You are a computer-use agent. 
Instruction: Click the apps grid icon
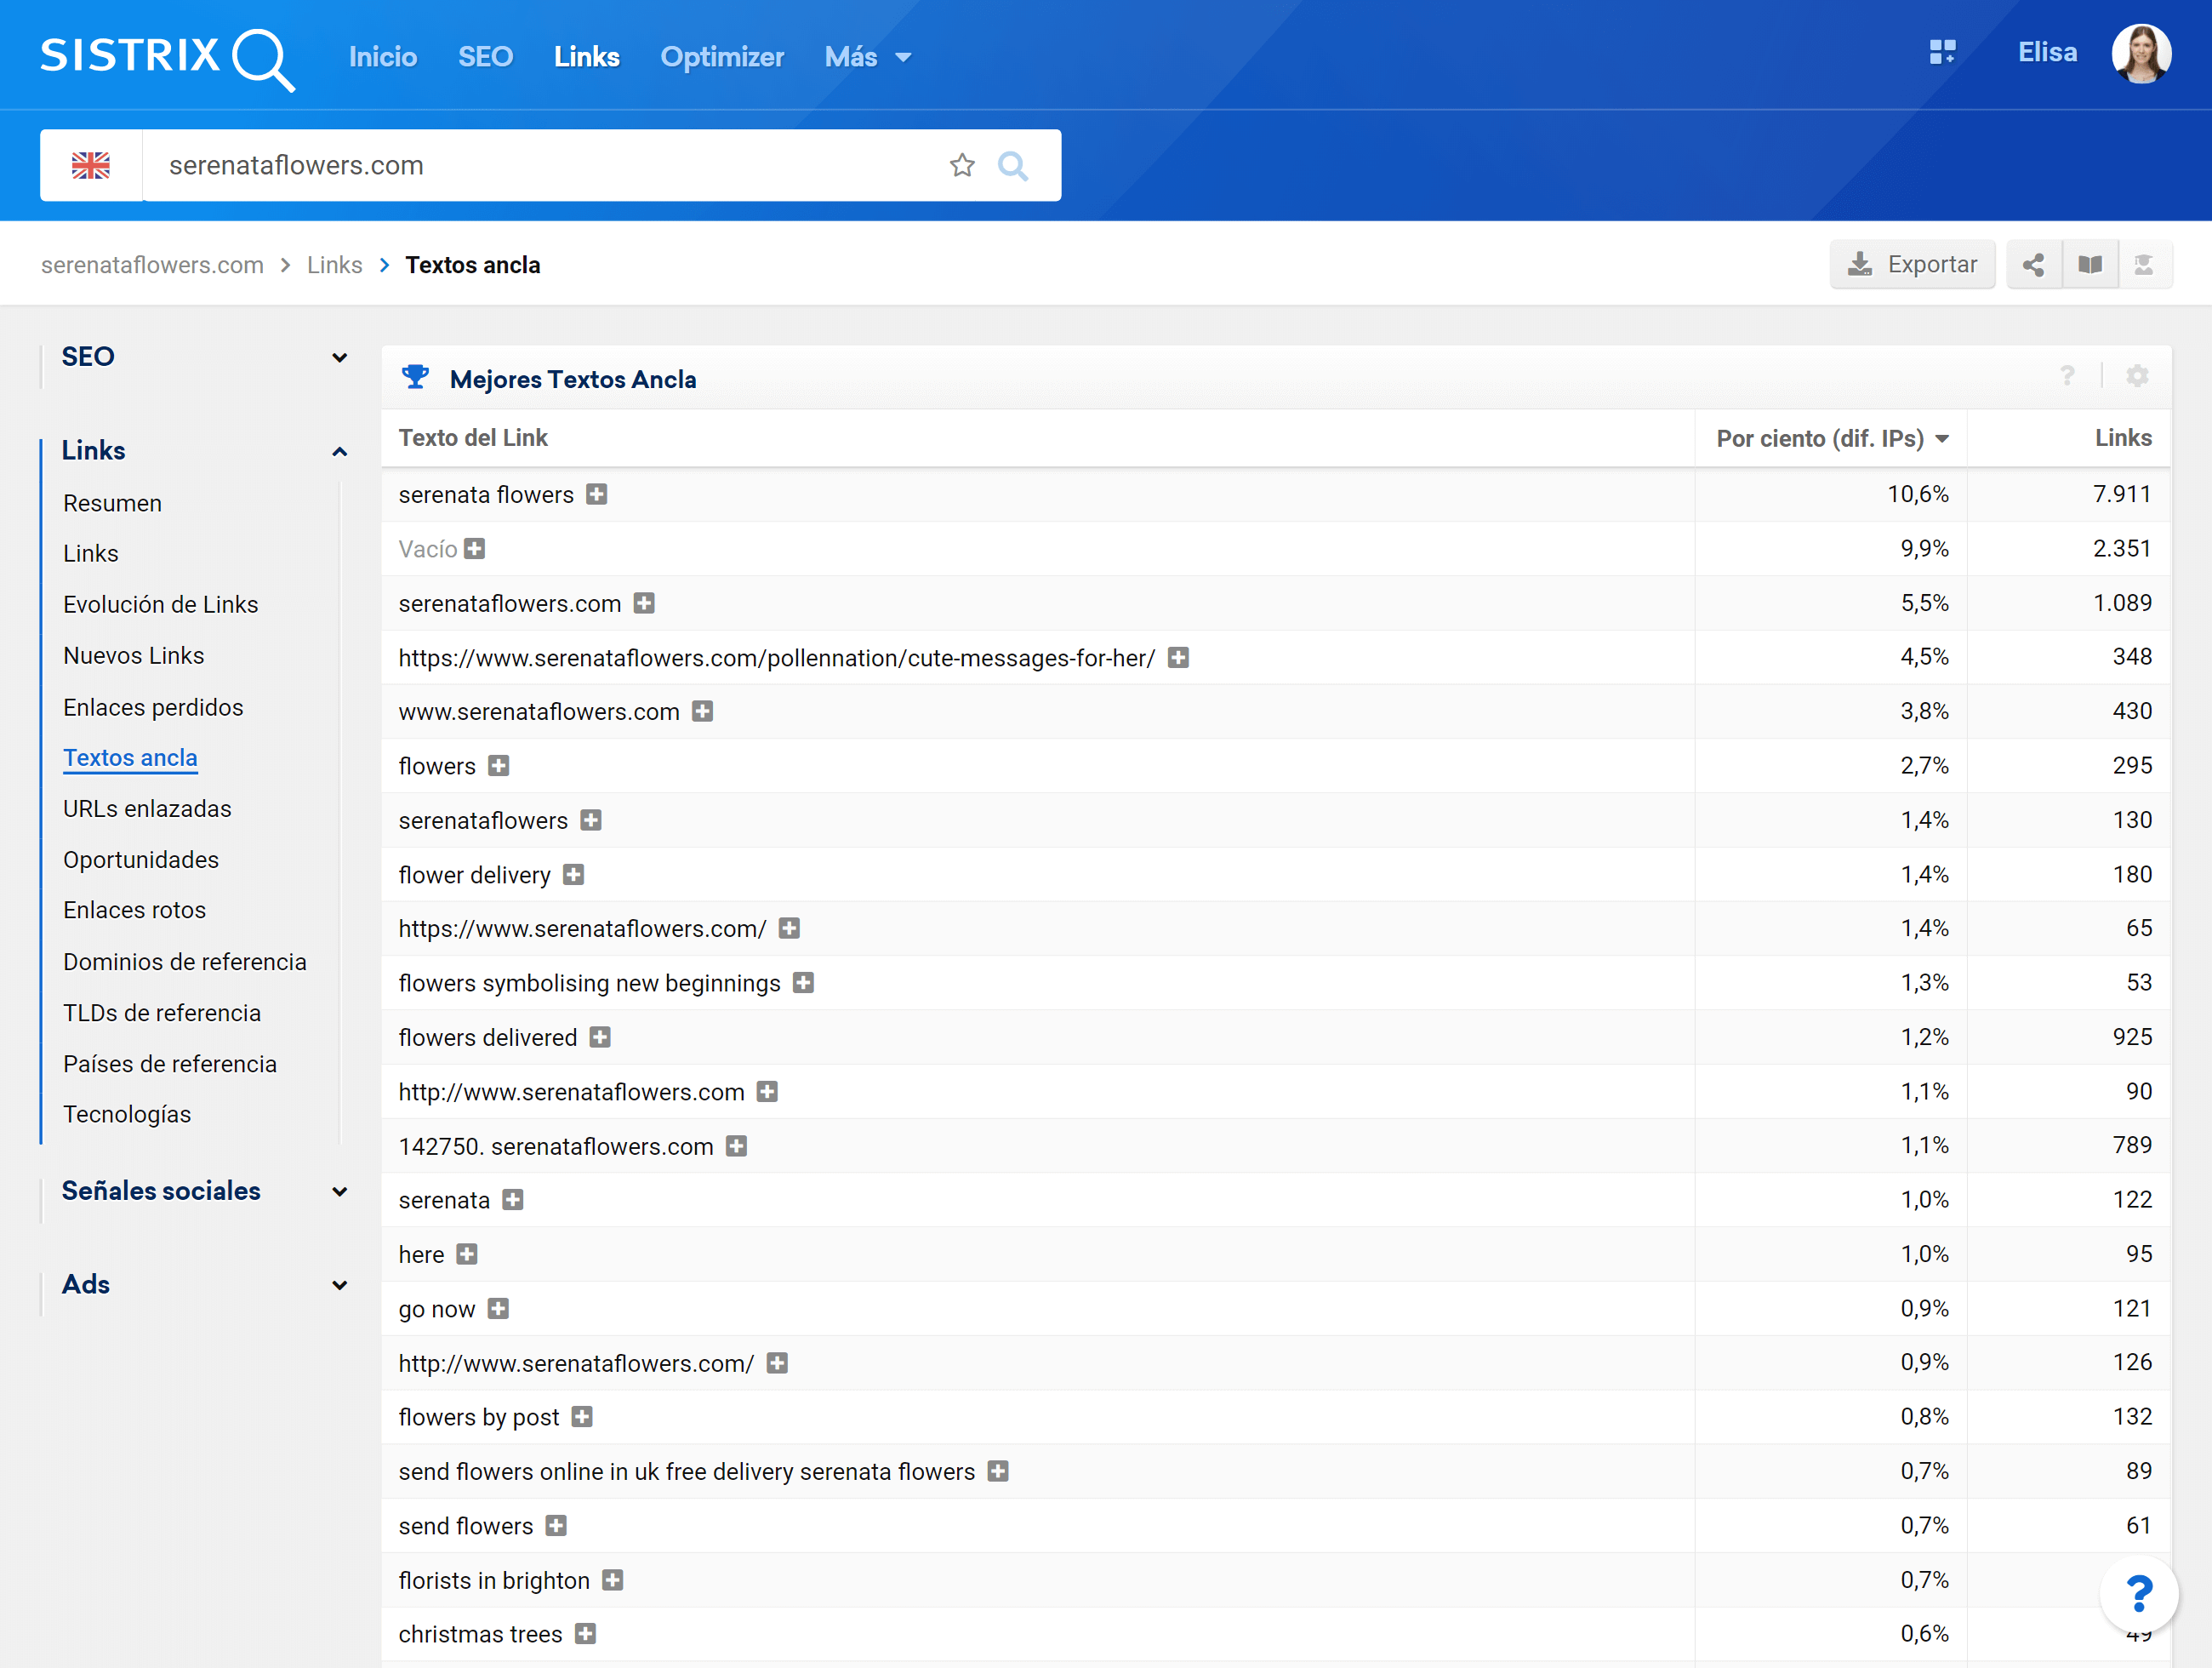pyautogui.click(x=1942, y=52)
